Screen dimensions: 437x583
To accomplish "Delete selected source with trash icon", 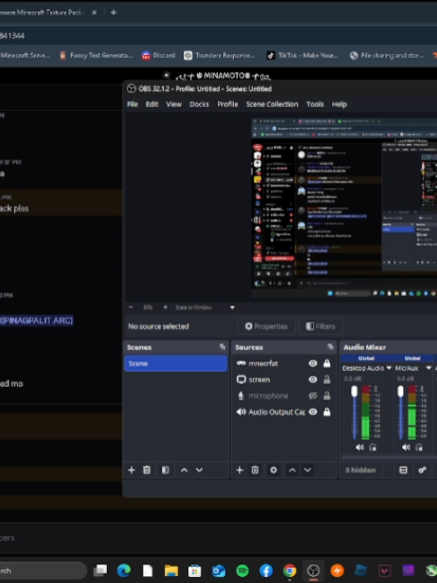I will point(255,470).
